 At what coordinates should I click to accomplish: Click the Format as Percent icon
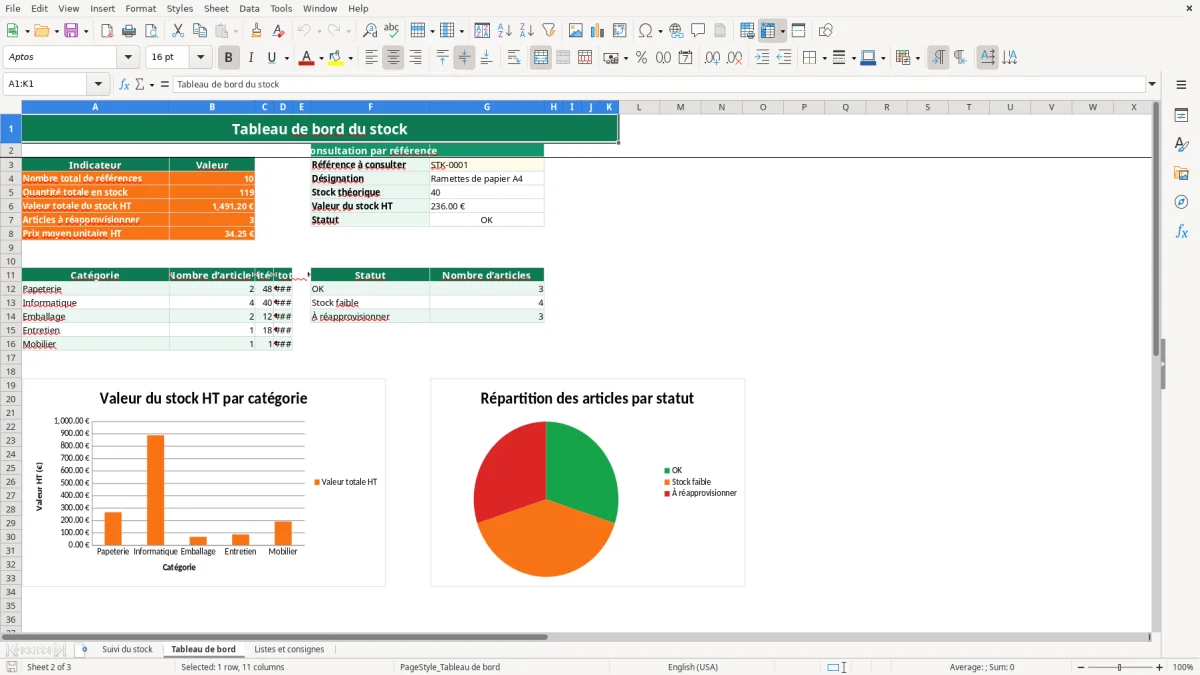click(x=641, y=58)
